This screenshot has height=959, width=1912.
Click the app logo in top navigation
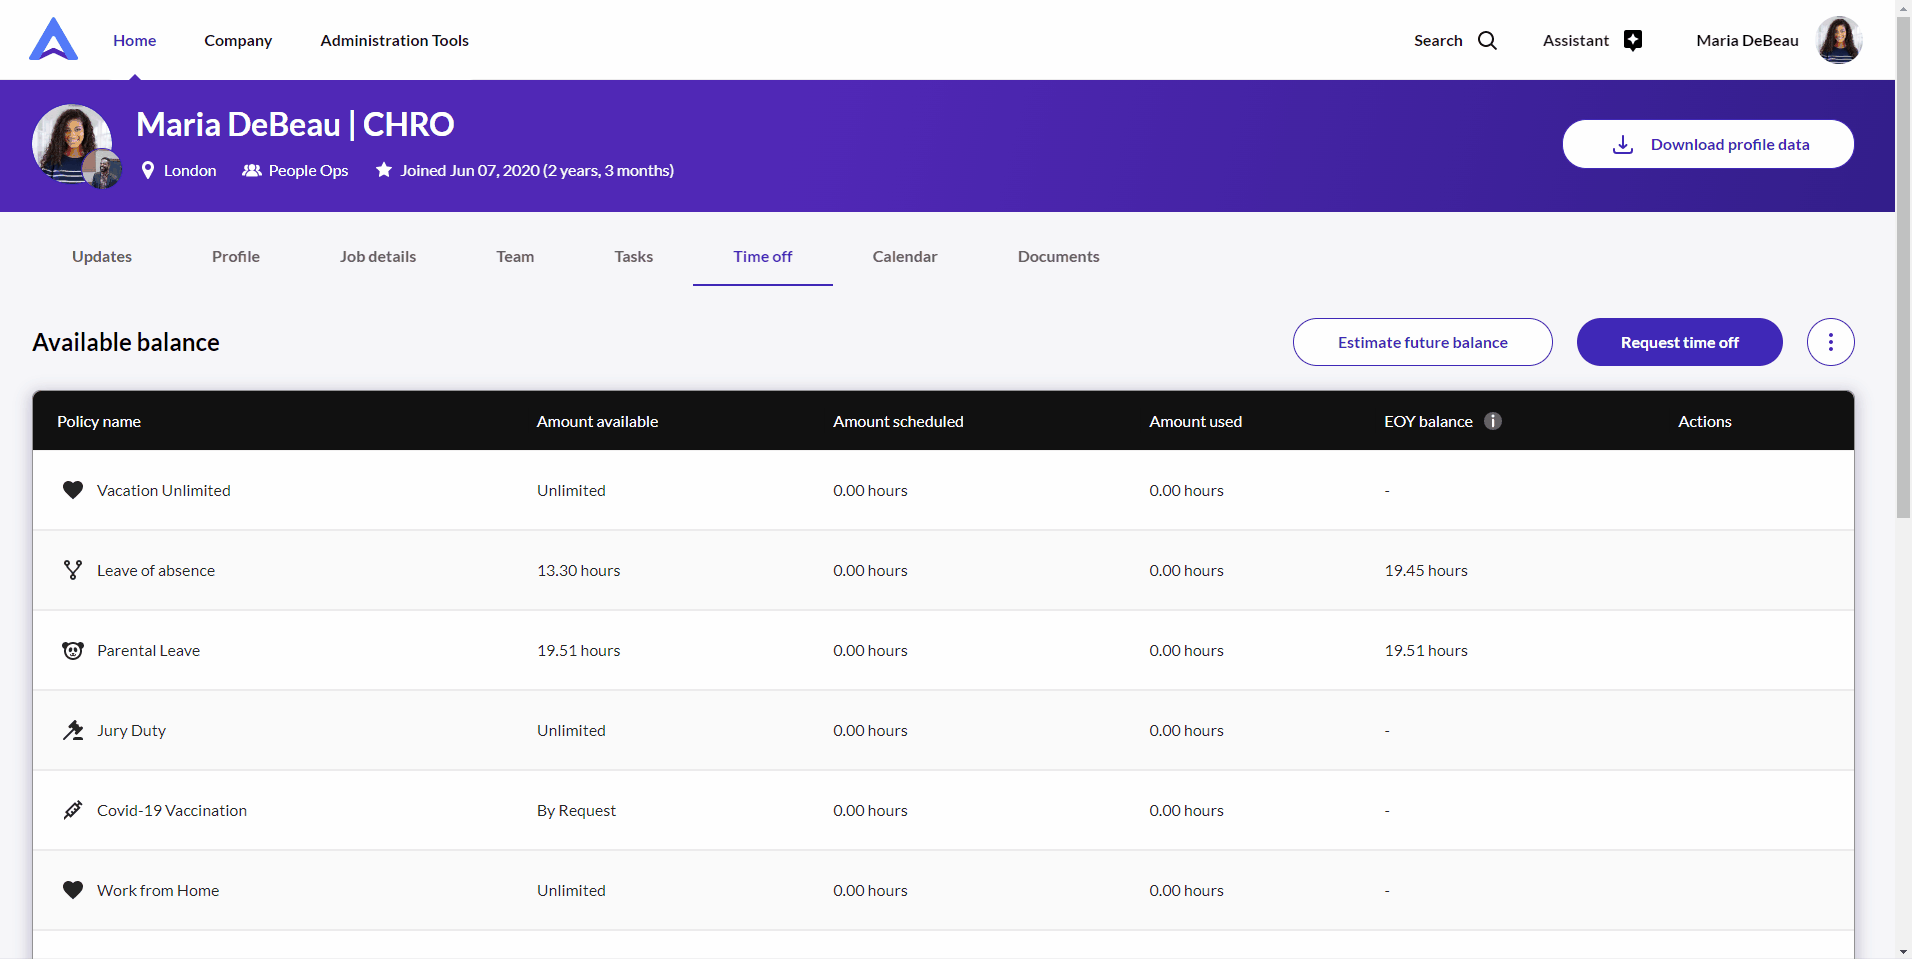(x=54, y=40)
